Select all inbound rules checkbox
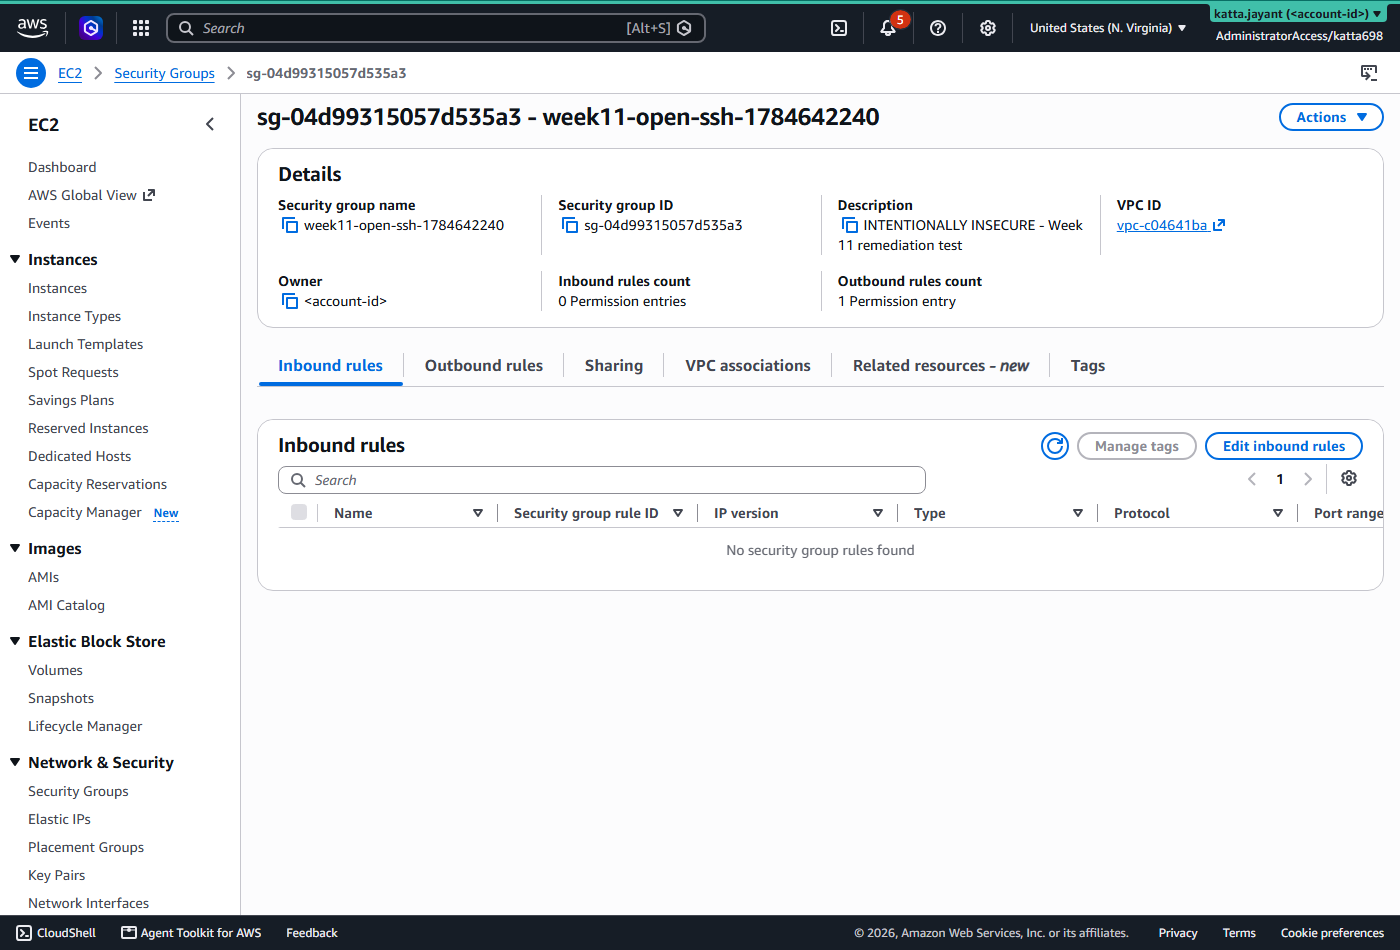 tap(299, 512)
